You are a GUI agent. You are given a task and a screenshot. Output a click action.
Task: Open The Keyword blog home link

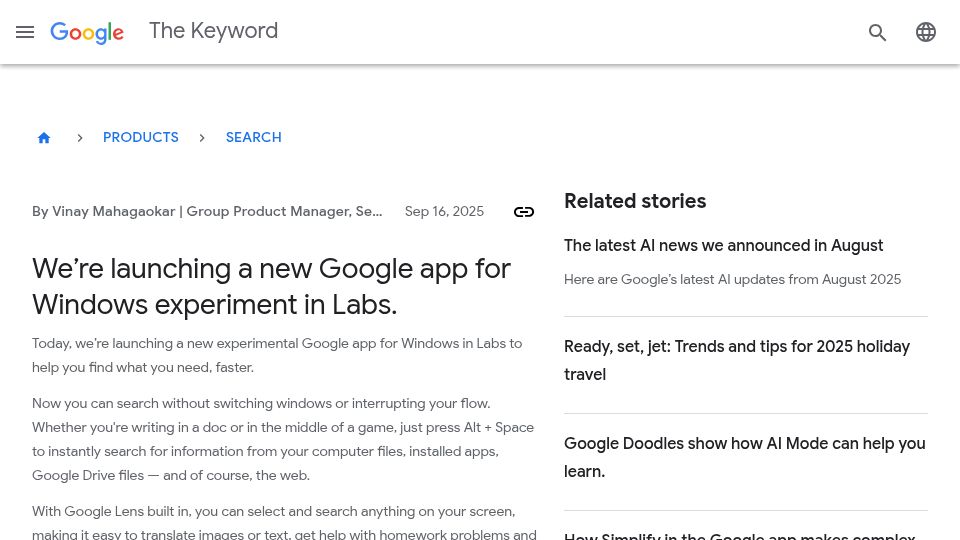click(x=214, y=31)
